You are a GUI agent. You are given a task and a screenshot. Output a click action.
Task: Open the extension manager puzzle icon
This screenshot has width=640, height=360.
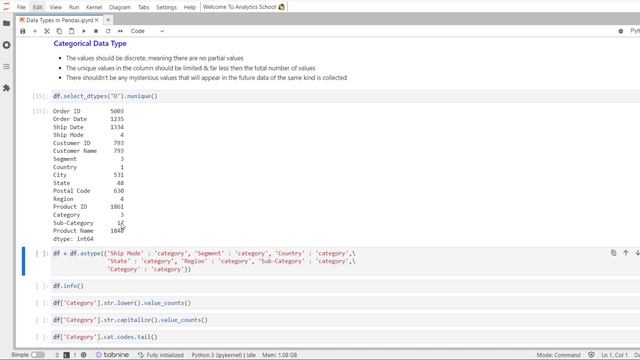coord(7,88)
